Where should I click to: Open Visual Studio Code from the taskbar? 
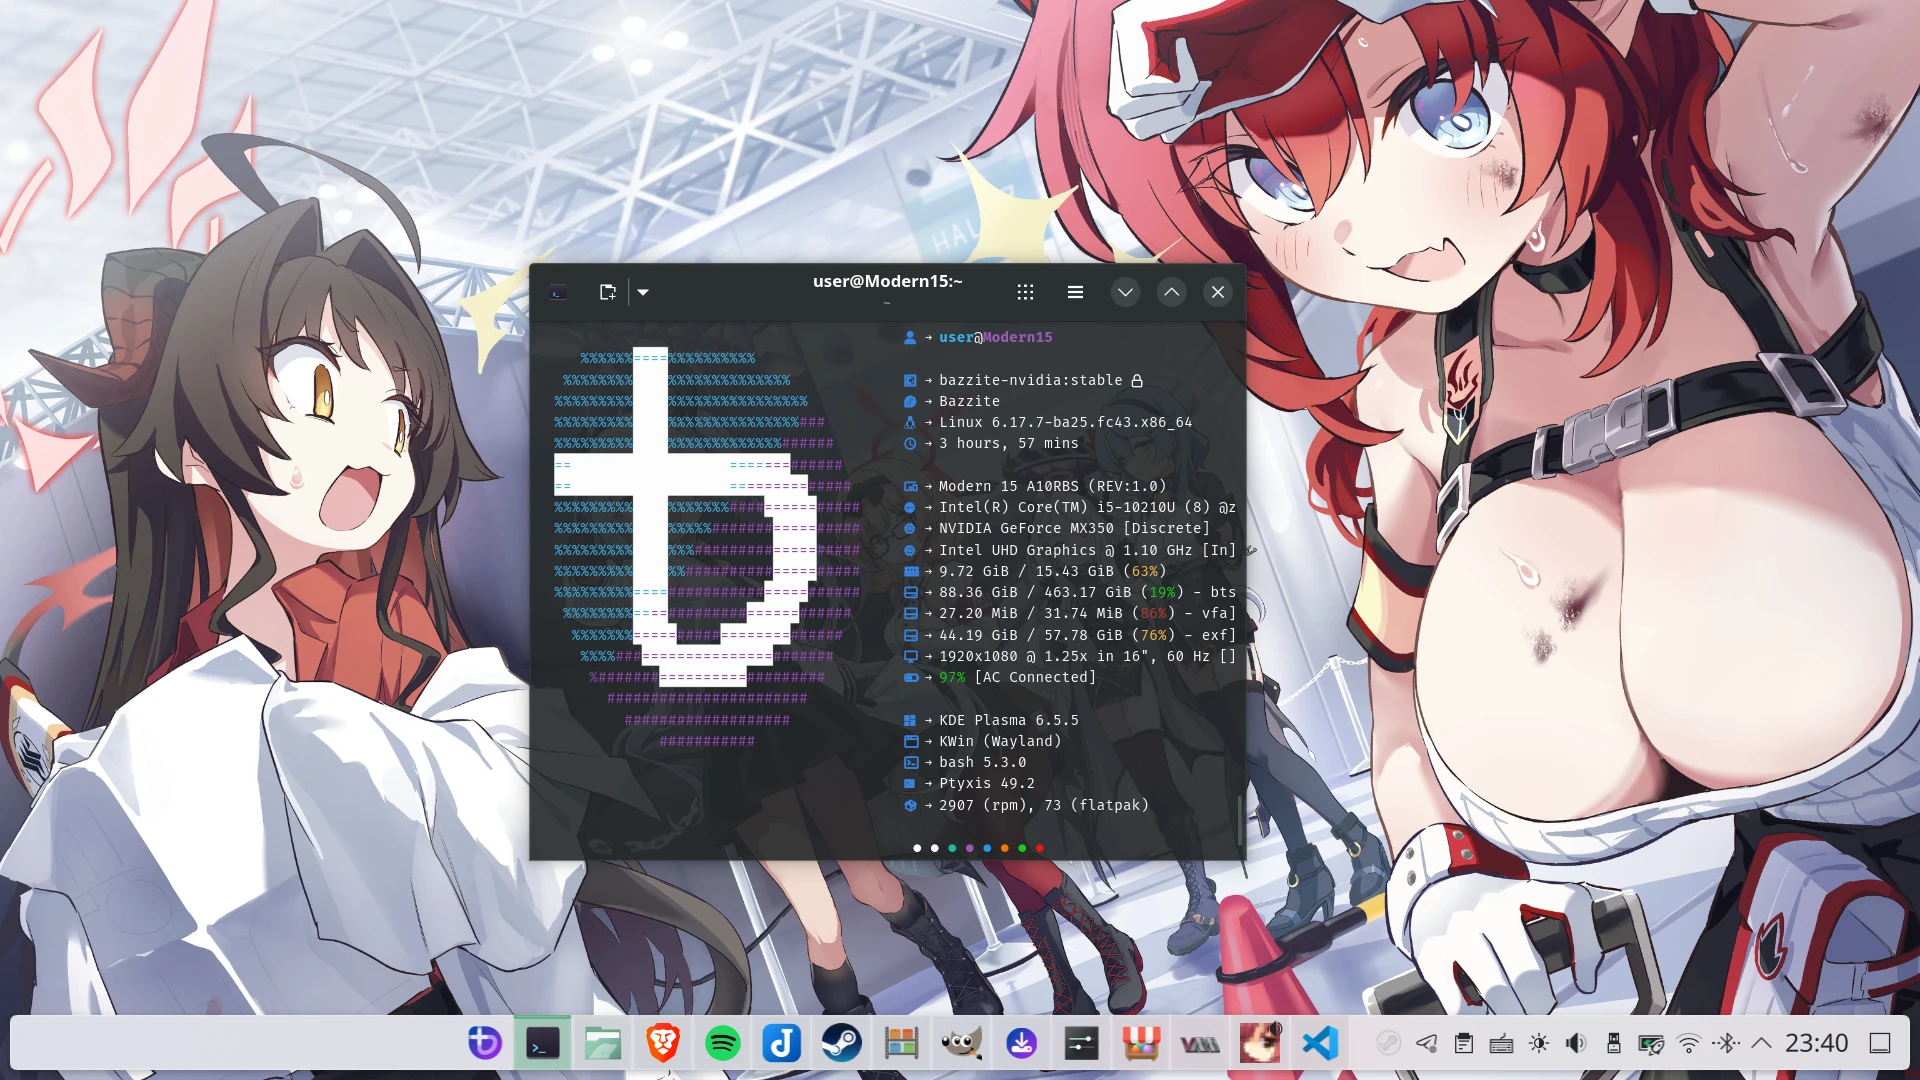pos(1320,1042)
